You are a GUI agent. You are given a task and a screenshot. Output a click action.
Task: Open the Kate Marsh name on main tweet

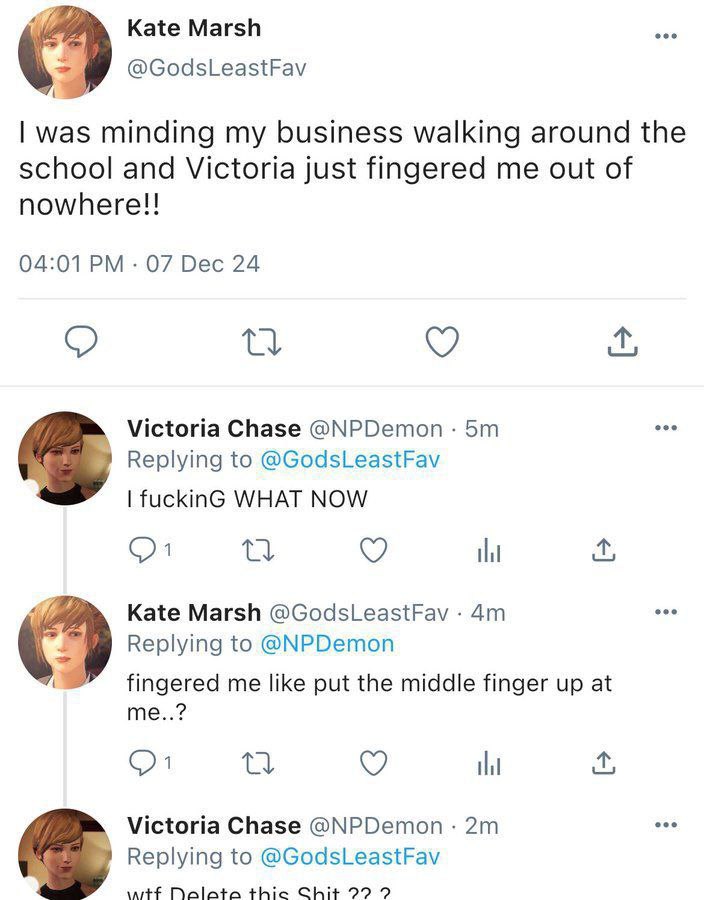click(194, 28)
